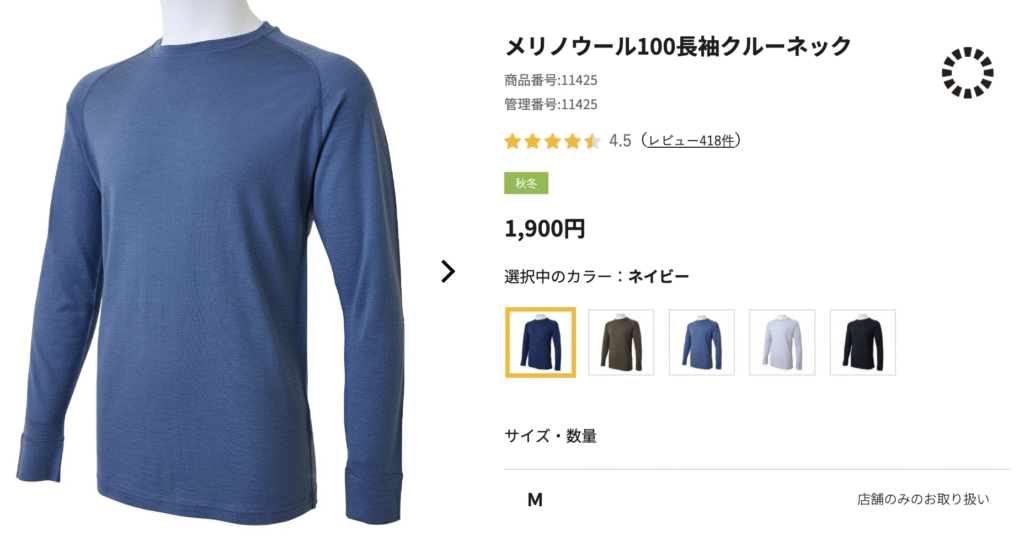1024x536 pixels.
Task: Click the 選択中のカラー：ネイビー label
Action: (596, 277)
